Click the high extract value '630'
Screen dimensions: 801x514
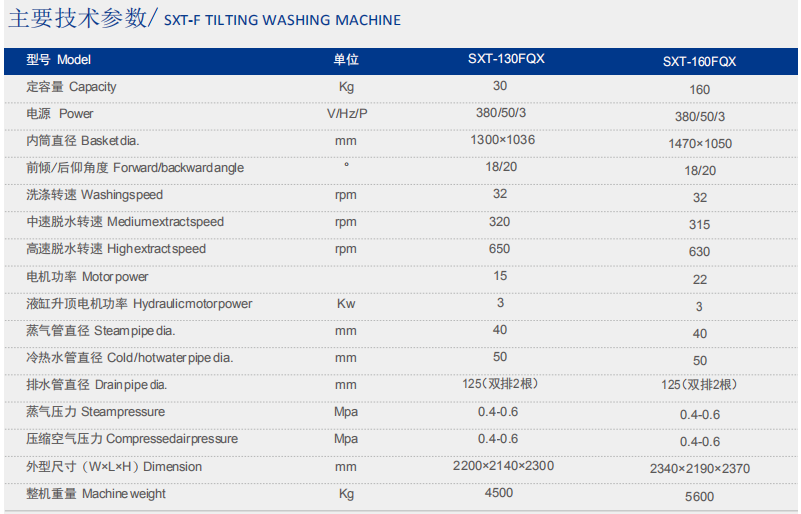(699, 252)
